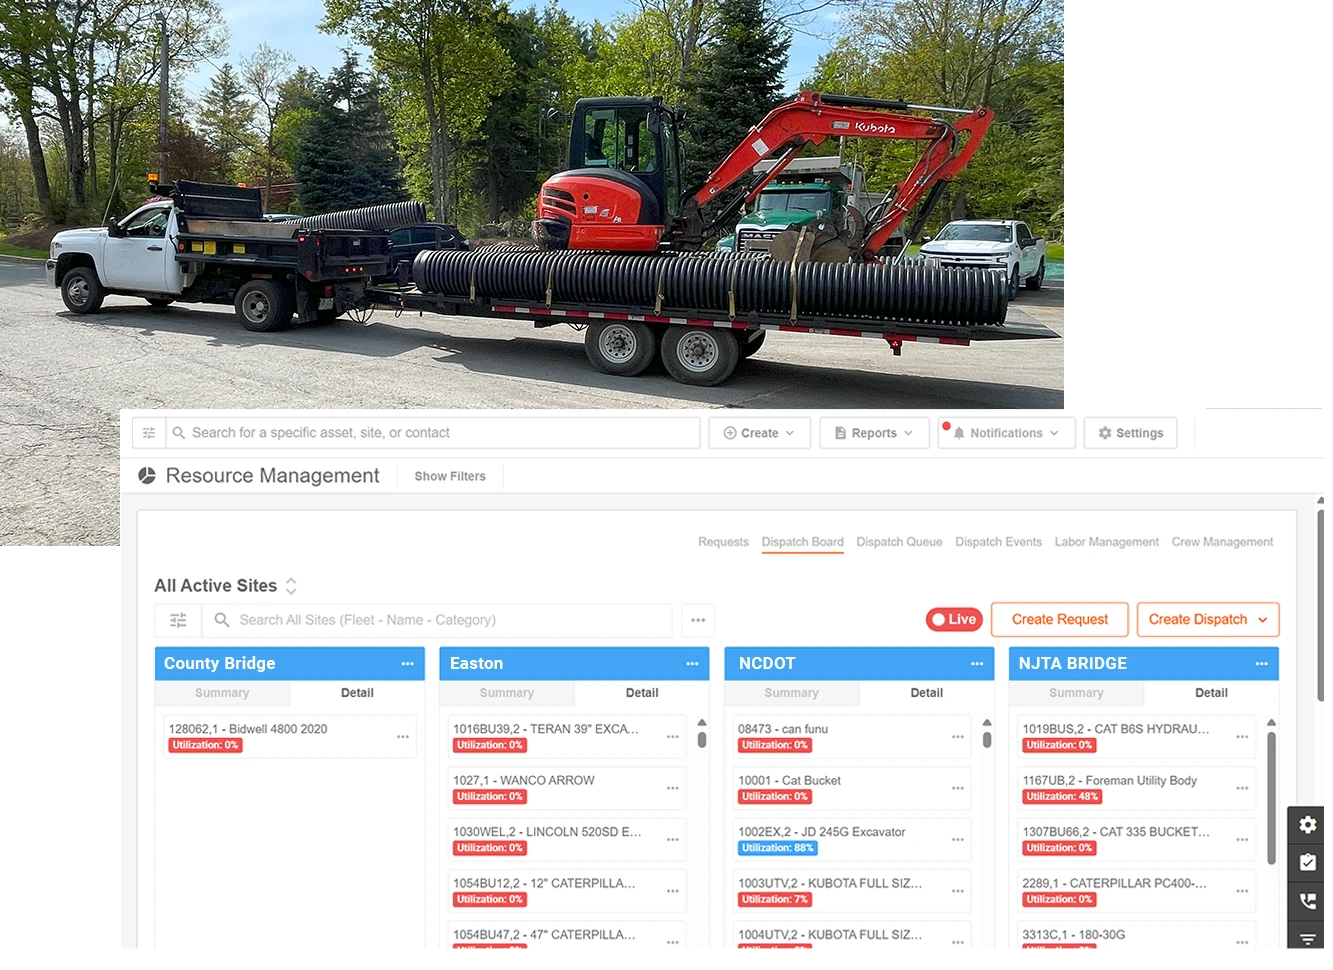
Task: Open Show Filters next to Resource Management
Action: click(449, 476)
